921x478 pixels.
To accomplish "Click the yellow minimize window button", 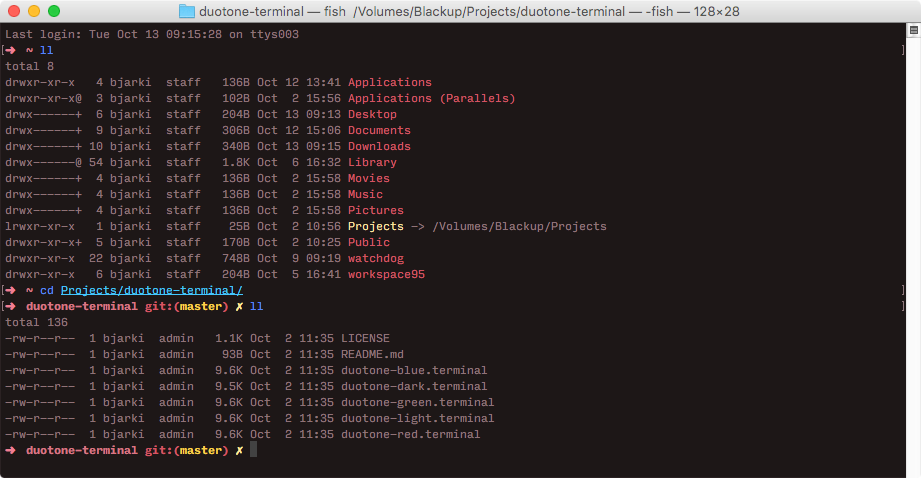I will pyautogui.click(x=34, y=11).
